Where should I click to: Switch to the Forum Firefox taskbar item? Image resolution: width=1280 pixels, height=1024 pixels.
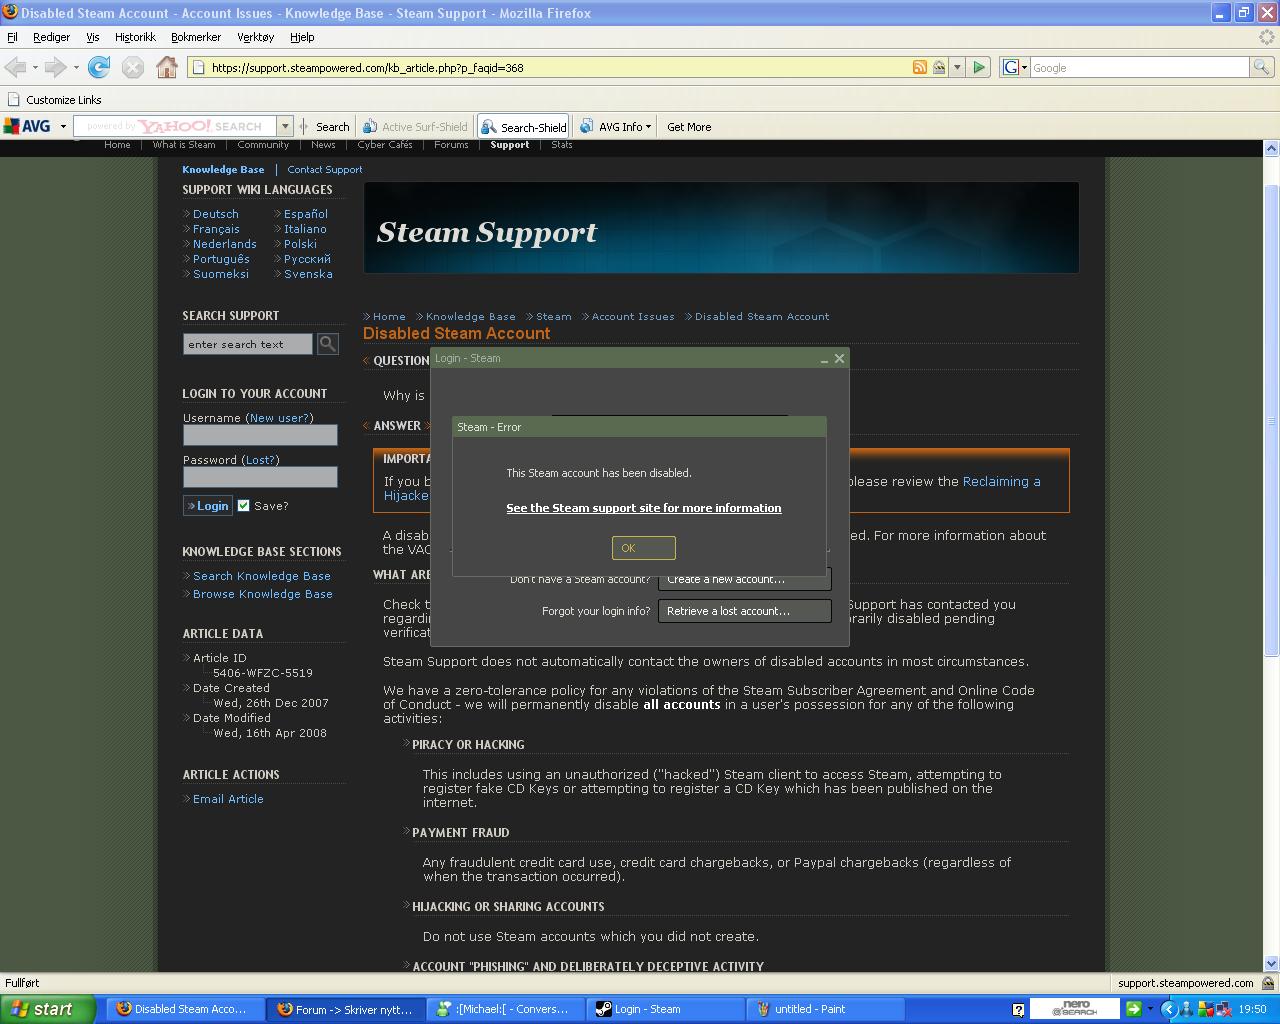[346, 1009]
